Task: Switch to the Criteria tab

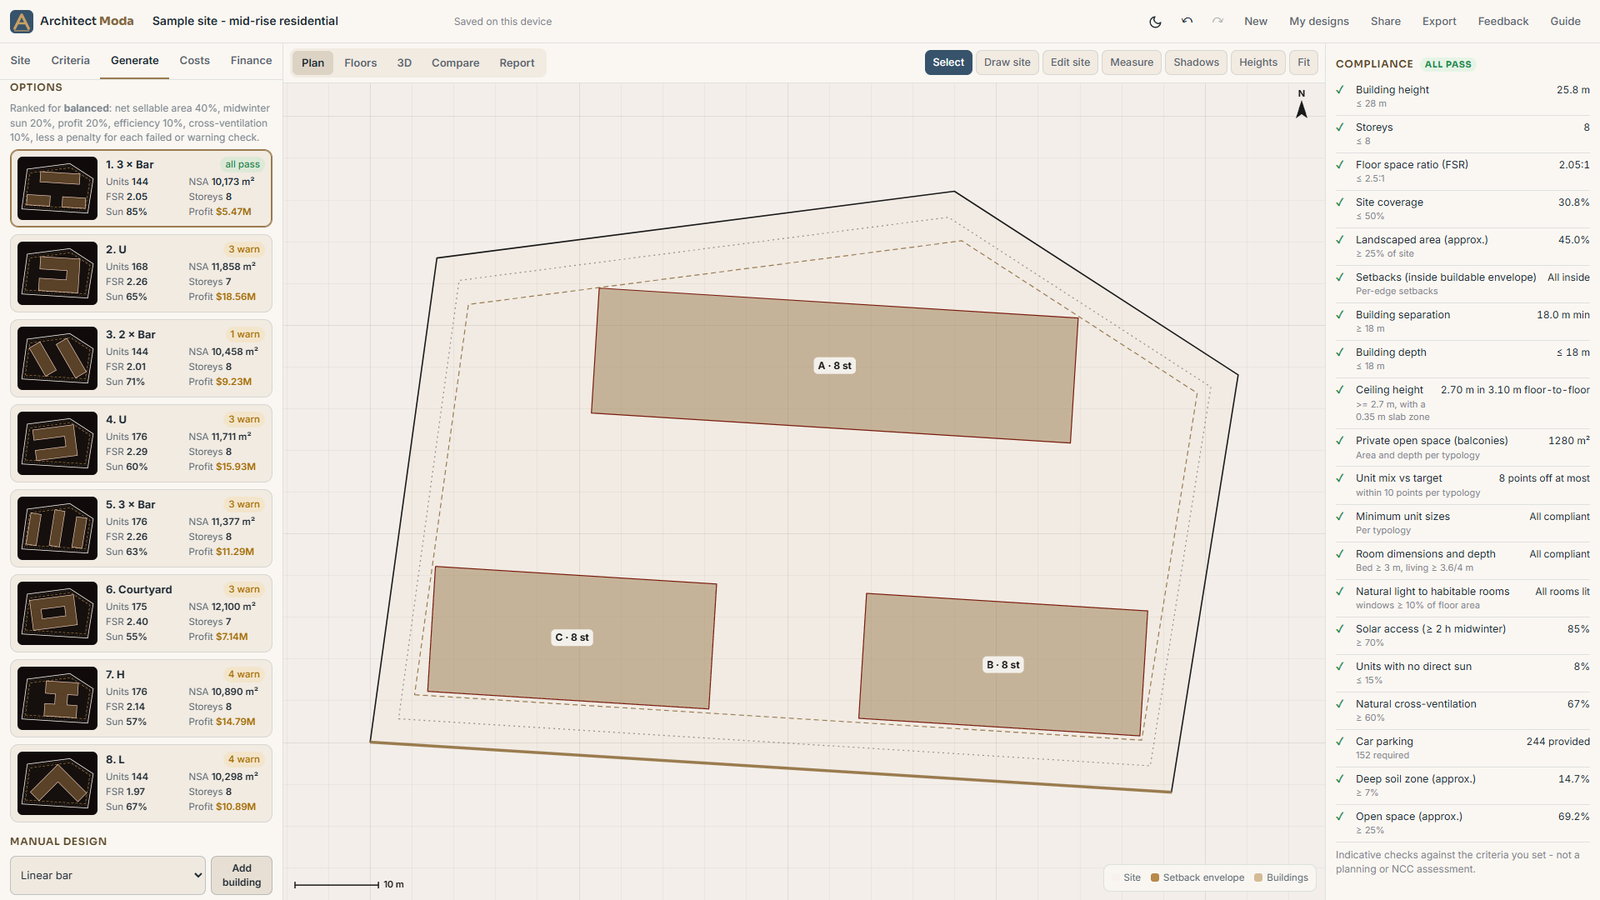Action: click(x=70, y=61)
